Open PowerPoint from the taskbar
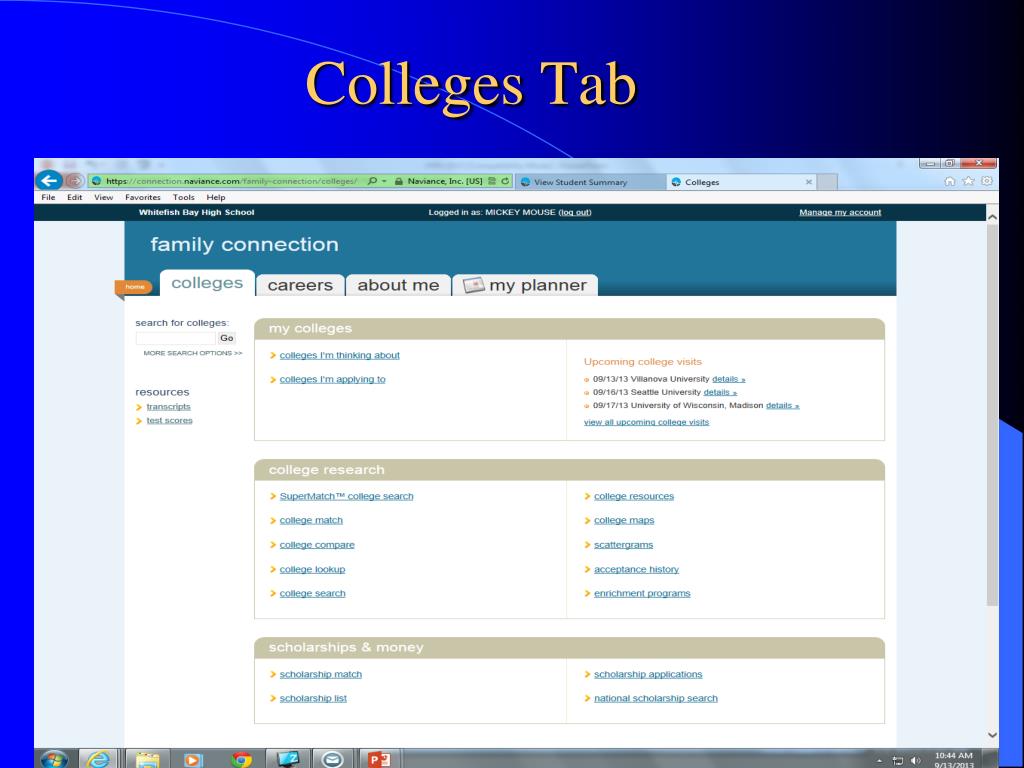1024x768 pixels. [x=379, y=759]
